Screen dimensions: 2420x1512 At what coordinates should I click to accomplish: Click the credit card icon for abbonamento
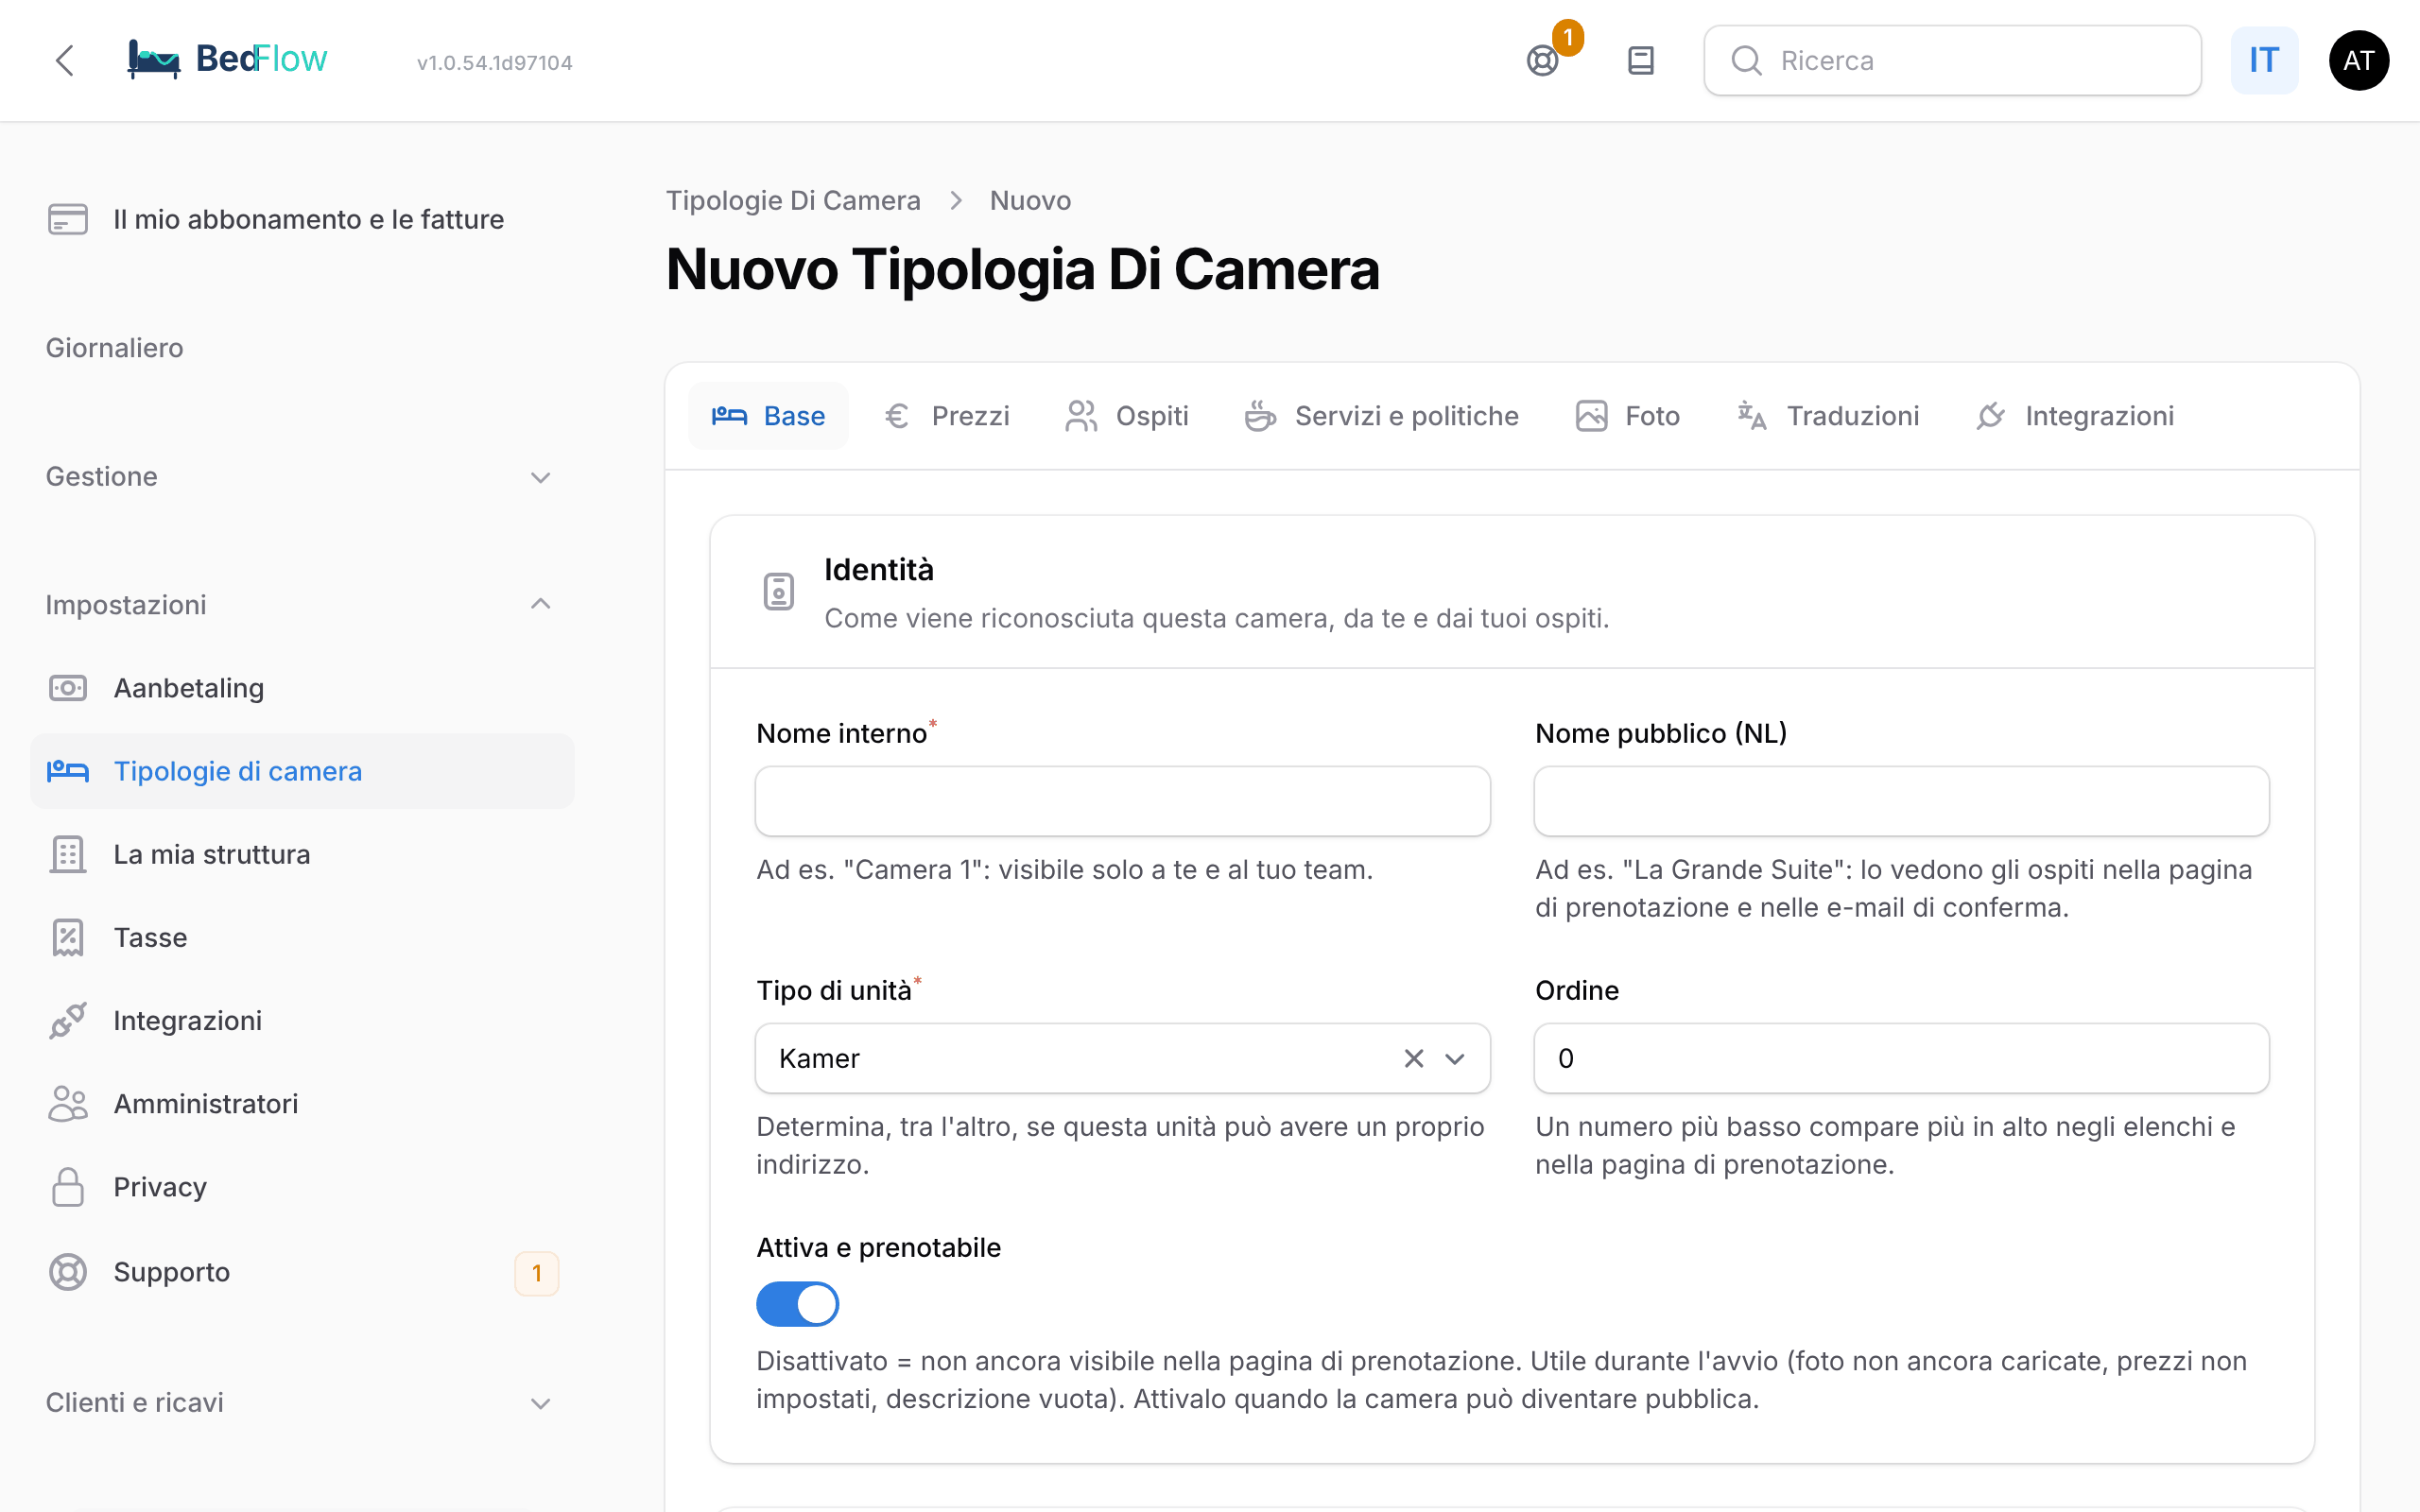pos(68,219)
